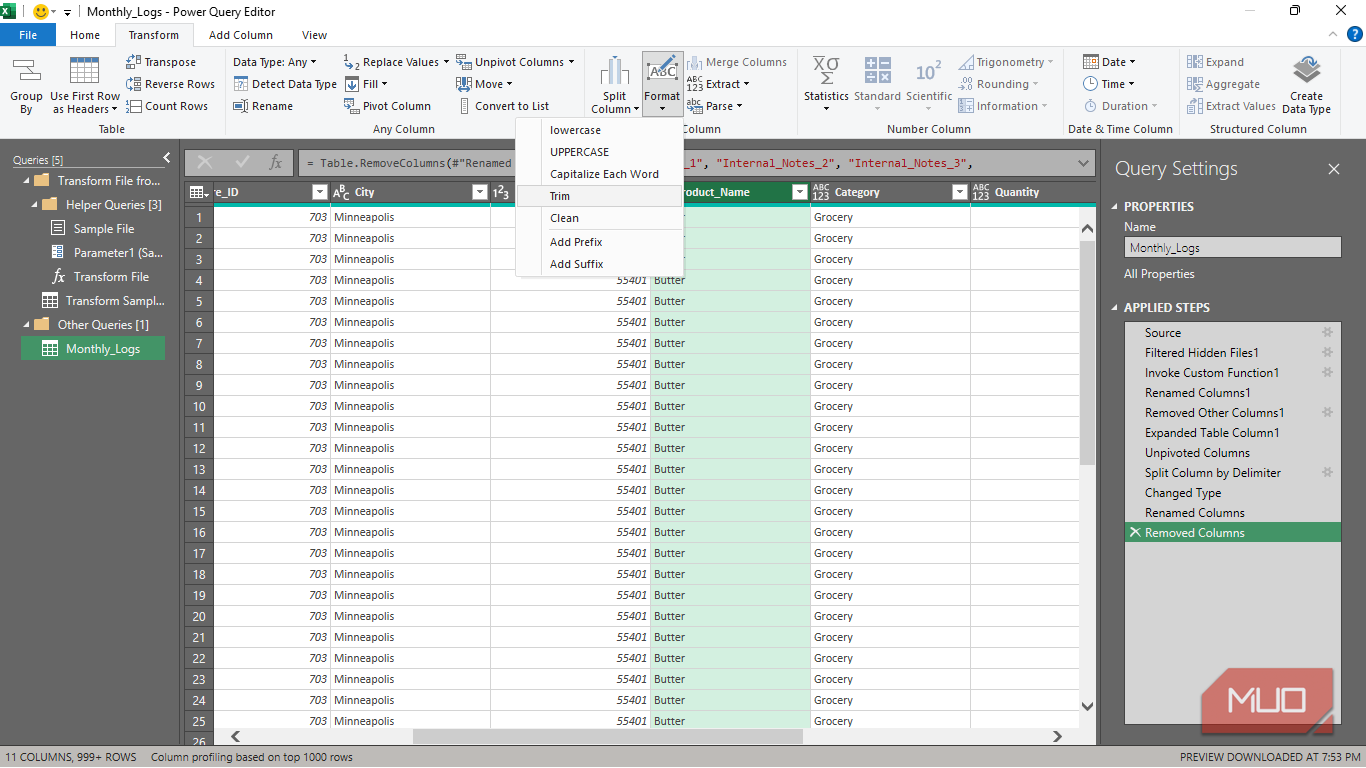The height and width of the screenshot is (768, 1366).
Task: Open City column filter dropdown
Action: coord(479,192)
